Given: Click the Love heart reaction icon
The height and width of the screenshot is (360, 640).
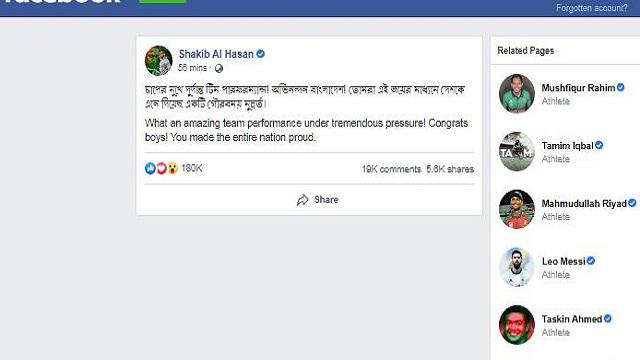Looking at the screenshot, I should [x=162, y=168].
